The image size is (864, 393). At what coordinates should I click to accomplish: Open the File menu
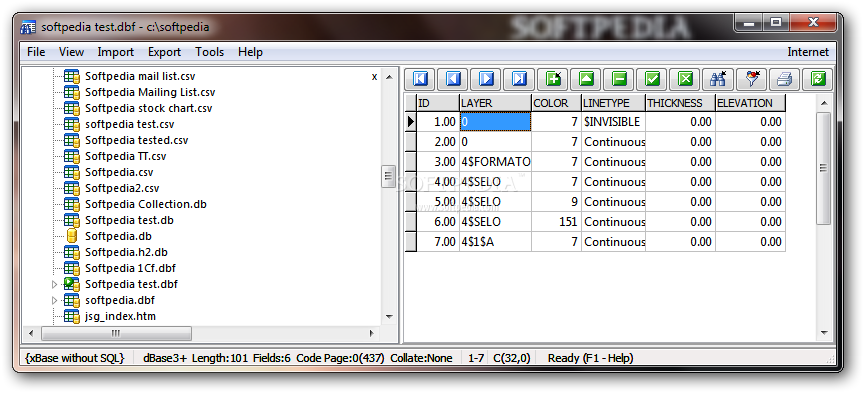(36, 52)
